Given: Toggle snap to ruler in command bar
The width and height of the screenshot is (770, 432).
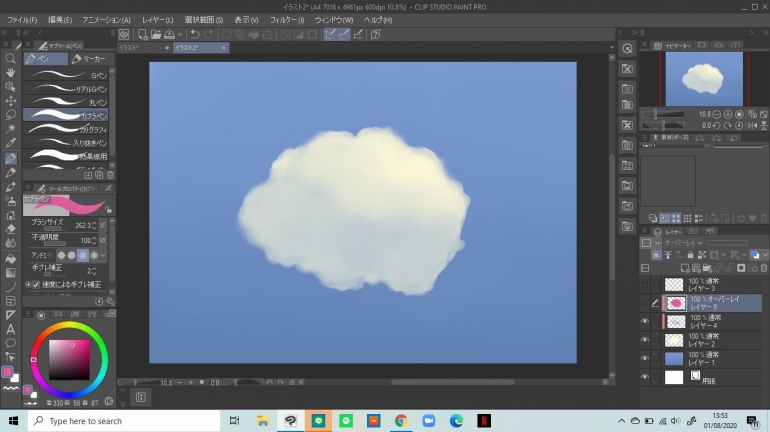Looking at the screenshot, I should 330,34.
